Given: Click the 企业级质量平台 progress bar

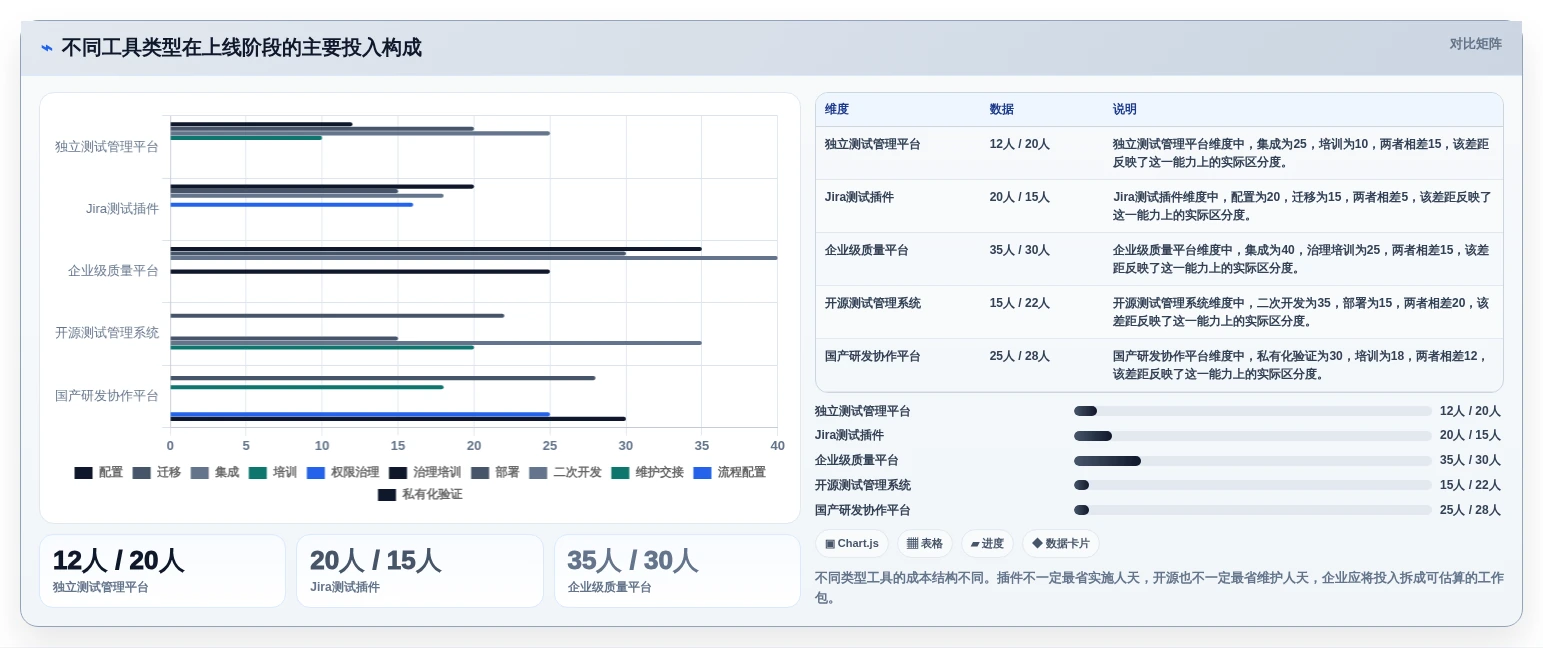Looking at the screenshot, I should coord(1252,461).
